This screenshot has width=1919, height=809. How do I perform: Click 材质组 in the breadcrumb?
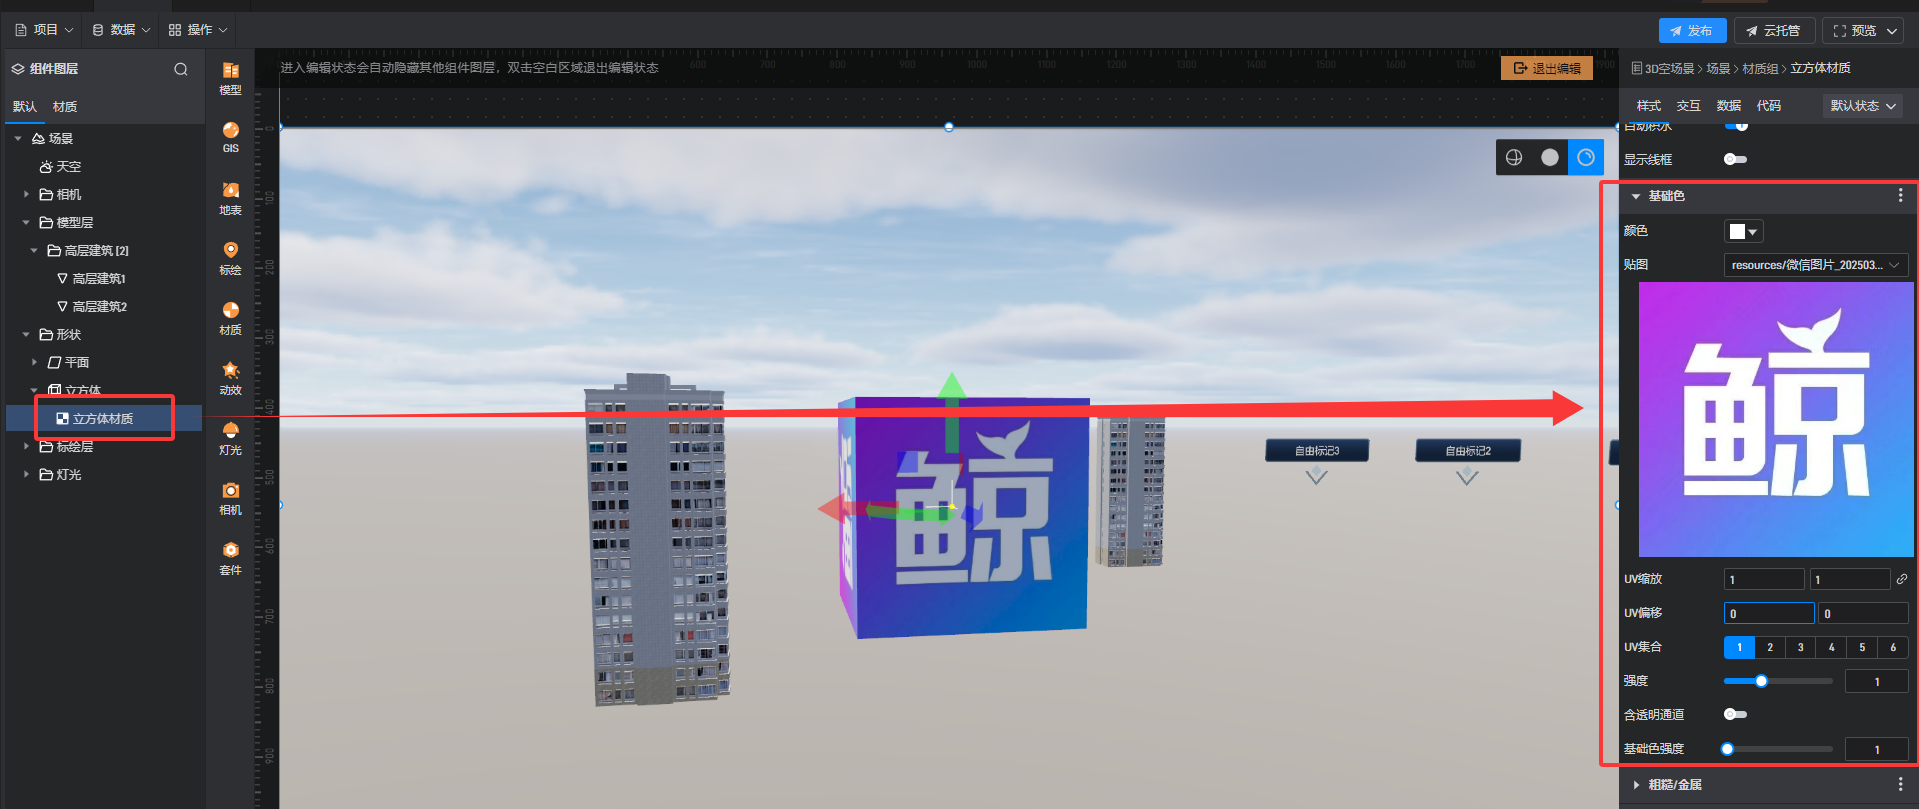click(x=1760, y=68)
